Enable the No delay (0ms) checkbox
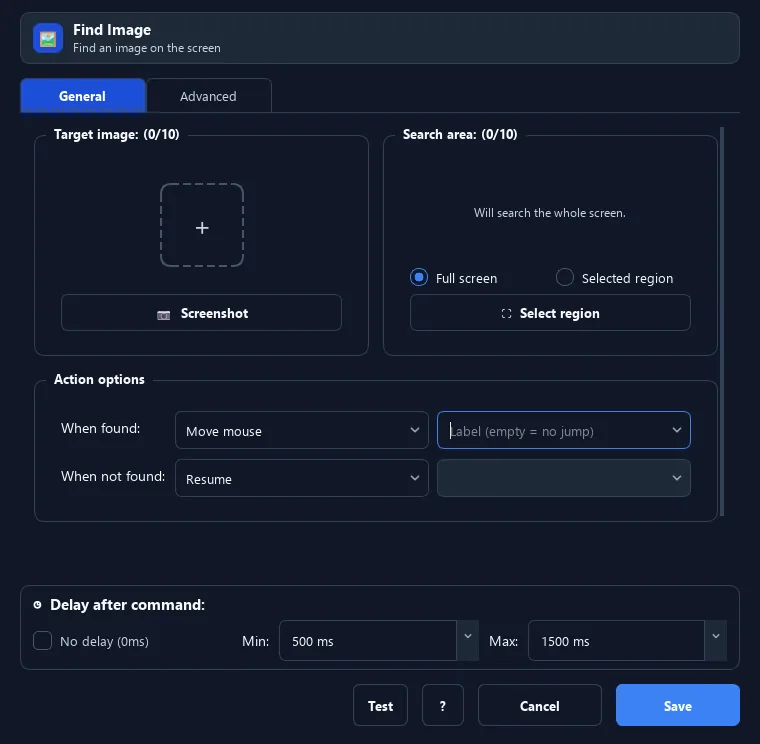The height and width of the screenshot is (744, 760). [43, 641]
